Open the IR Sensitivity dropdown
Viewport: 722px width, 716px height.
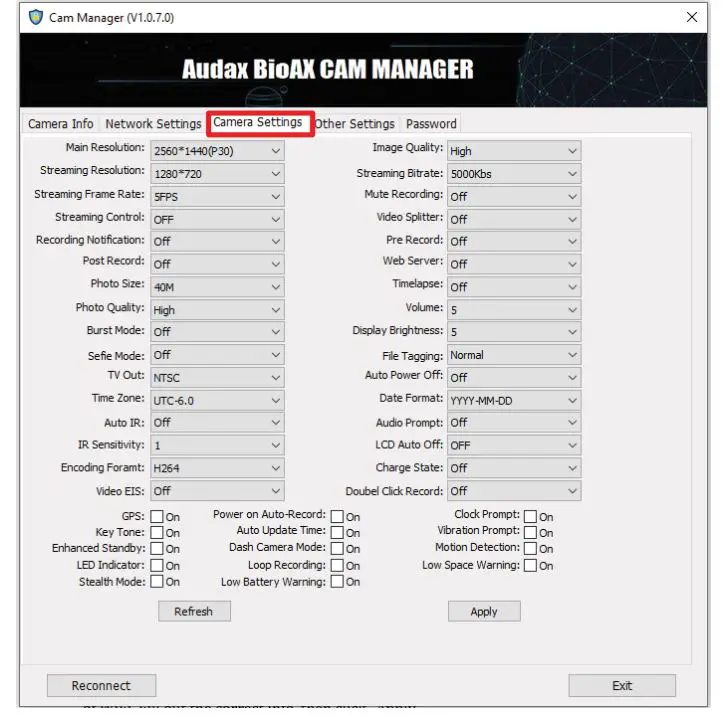click(x=217, y=445)
